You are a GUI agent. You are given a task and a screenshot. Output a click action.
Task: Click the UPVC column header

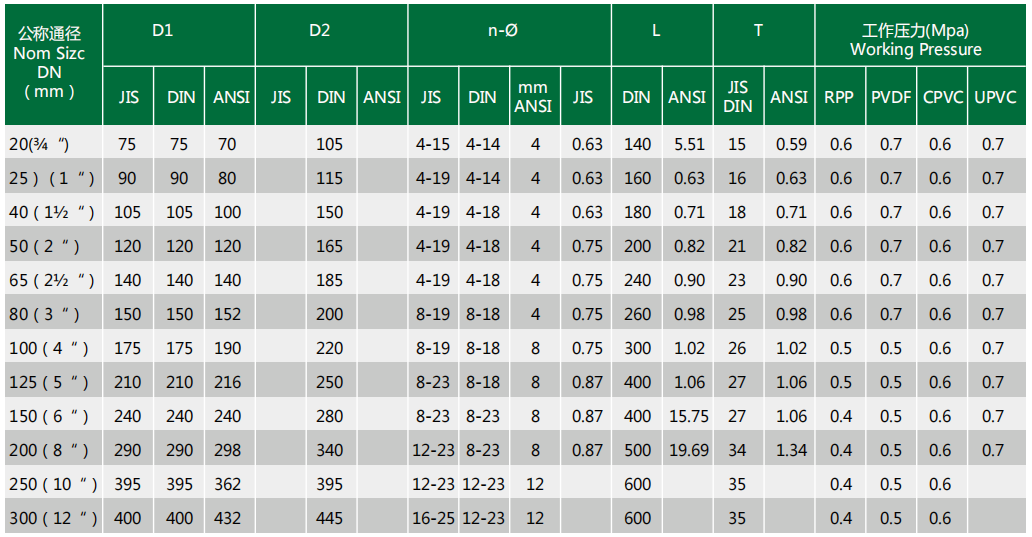click(x=994, y=97)
